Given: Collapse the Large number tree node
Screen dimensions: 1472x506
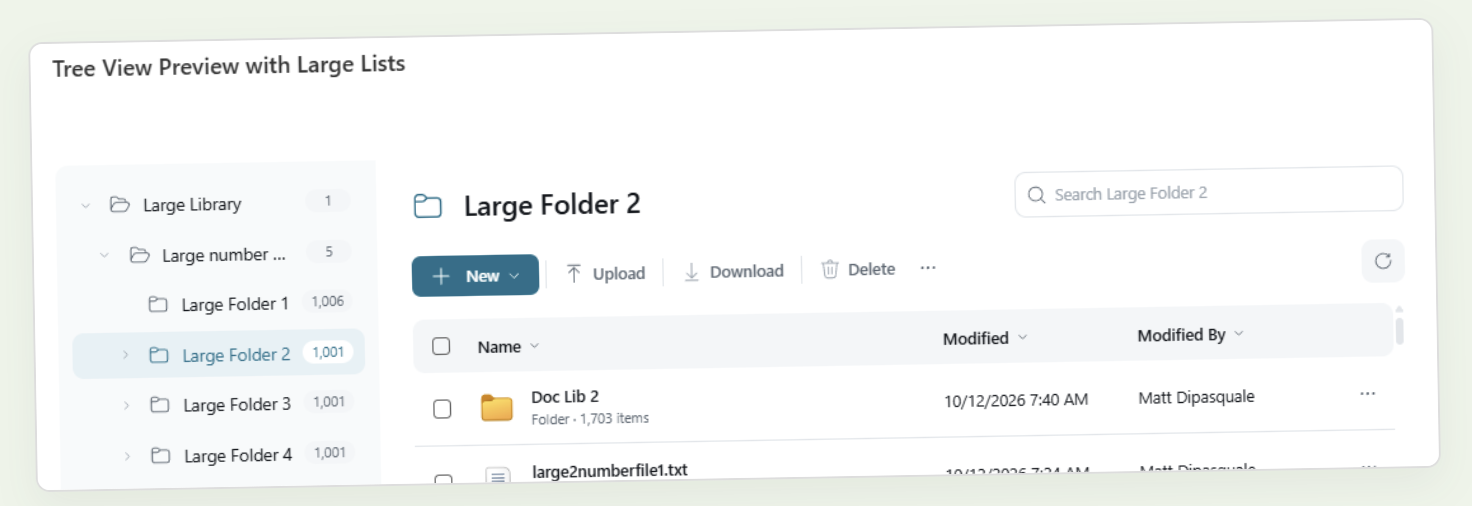Looking at the screenshot, I should 104,256.
